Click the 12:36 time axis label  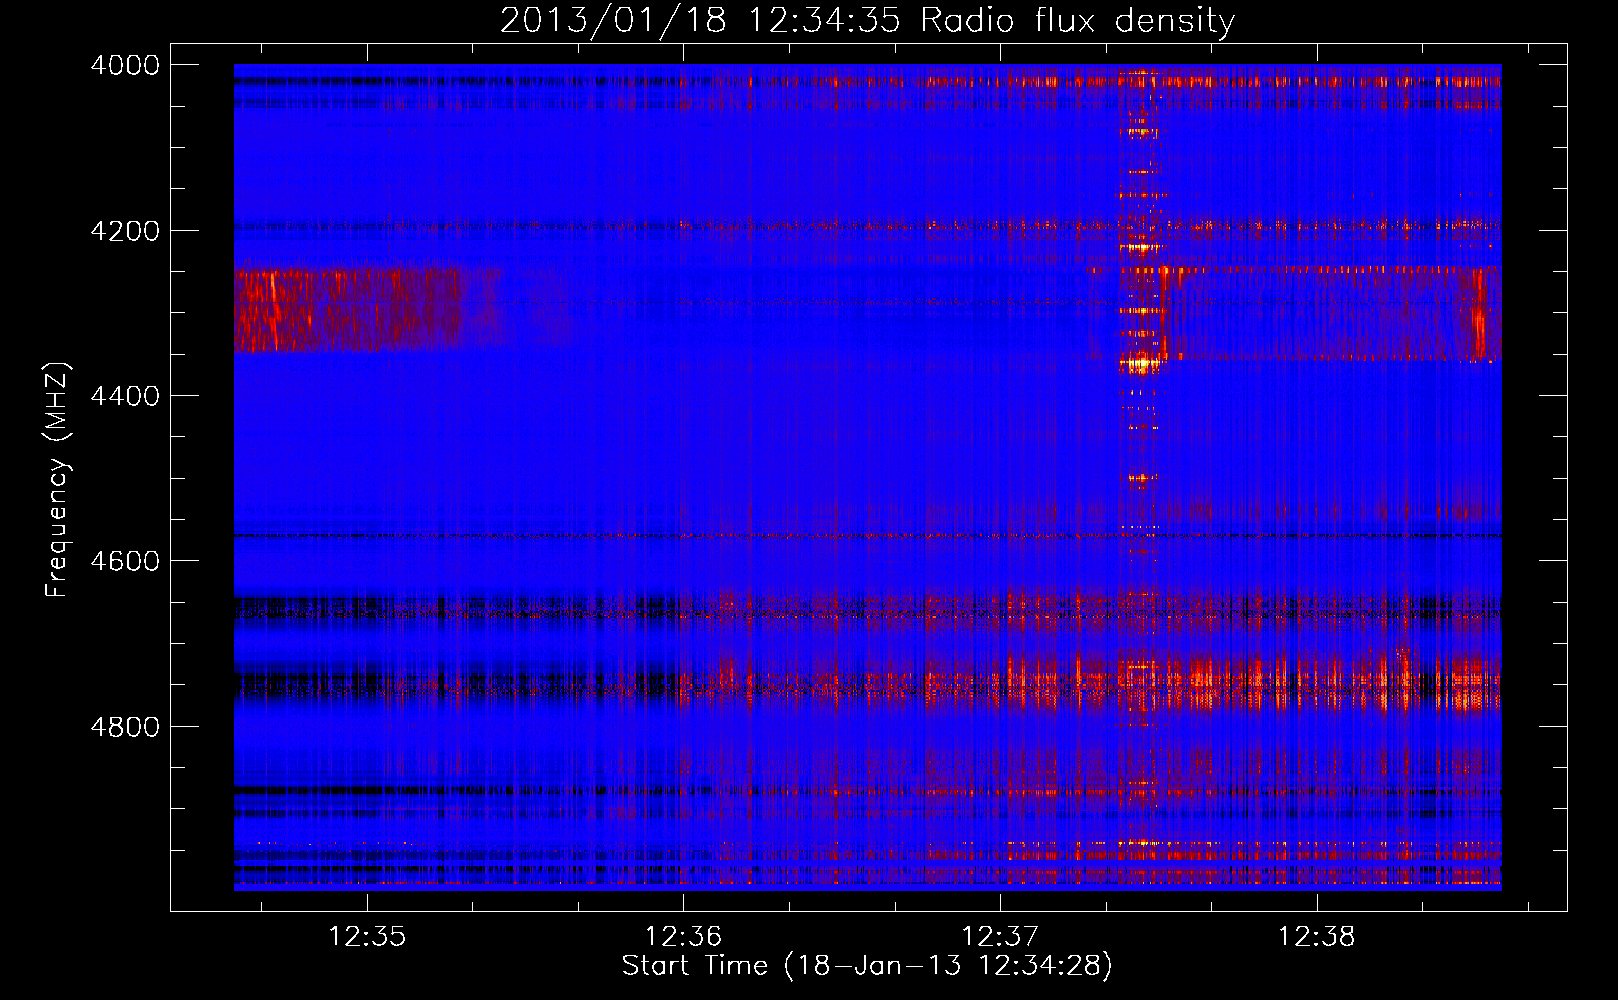click(x=683, y=937)
